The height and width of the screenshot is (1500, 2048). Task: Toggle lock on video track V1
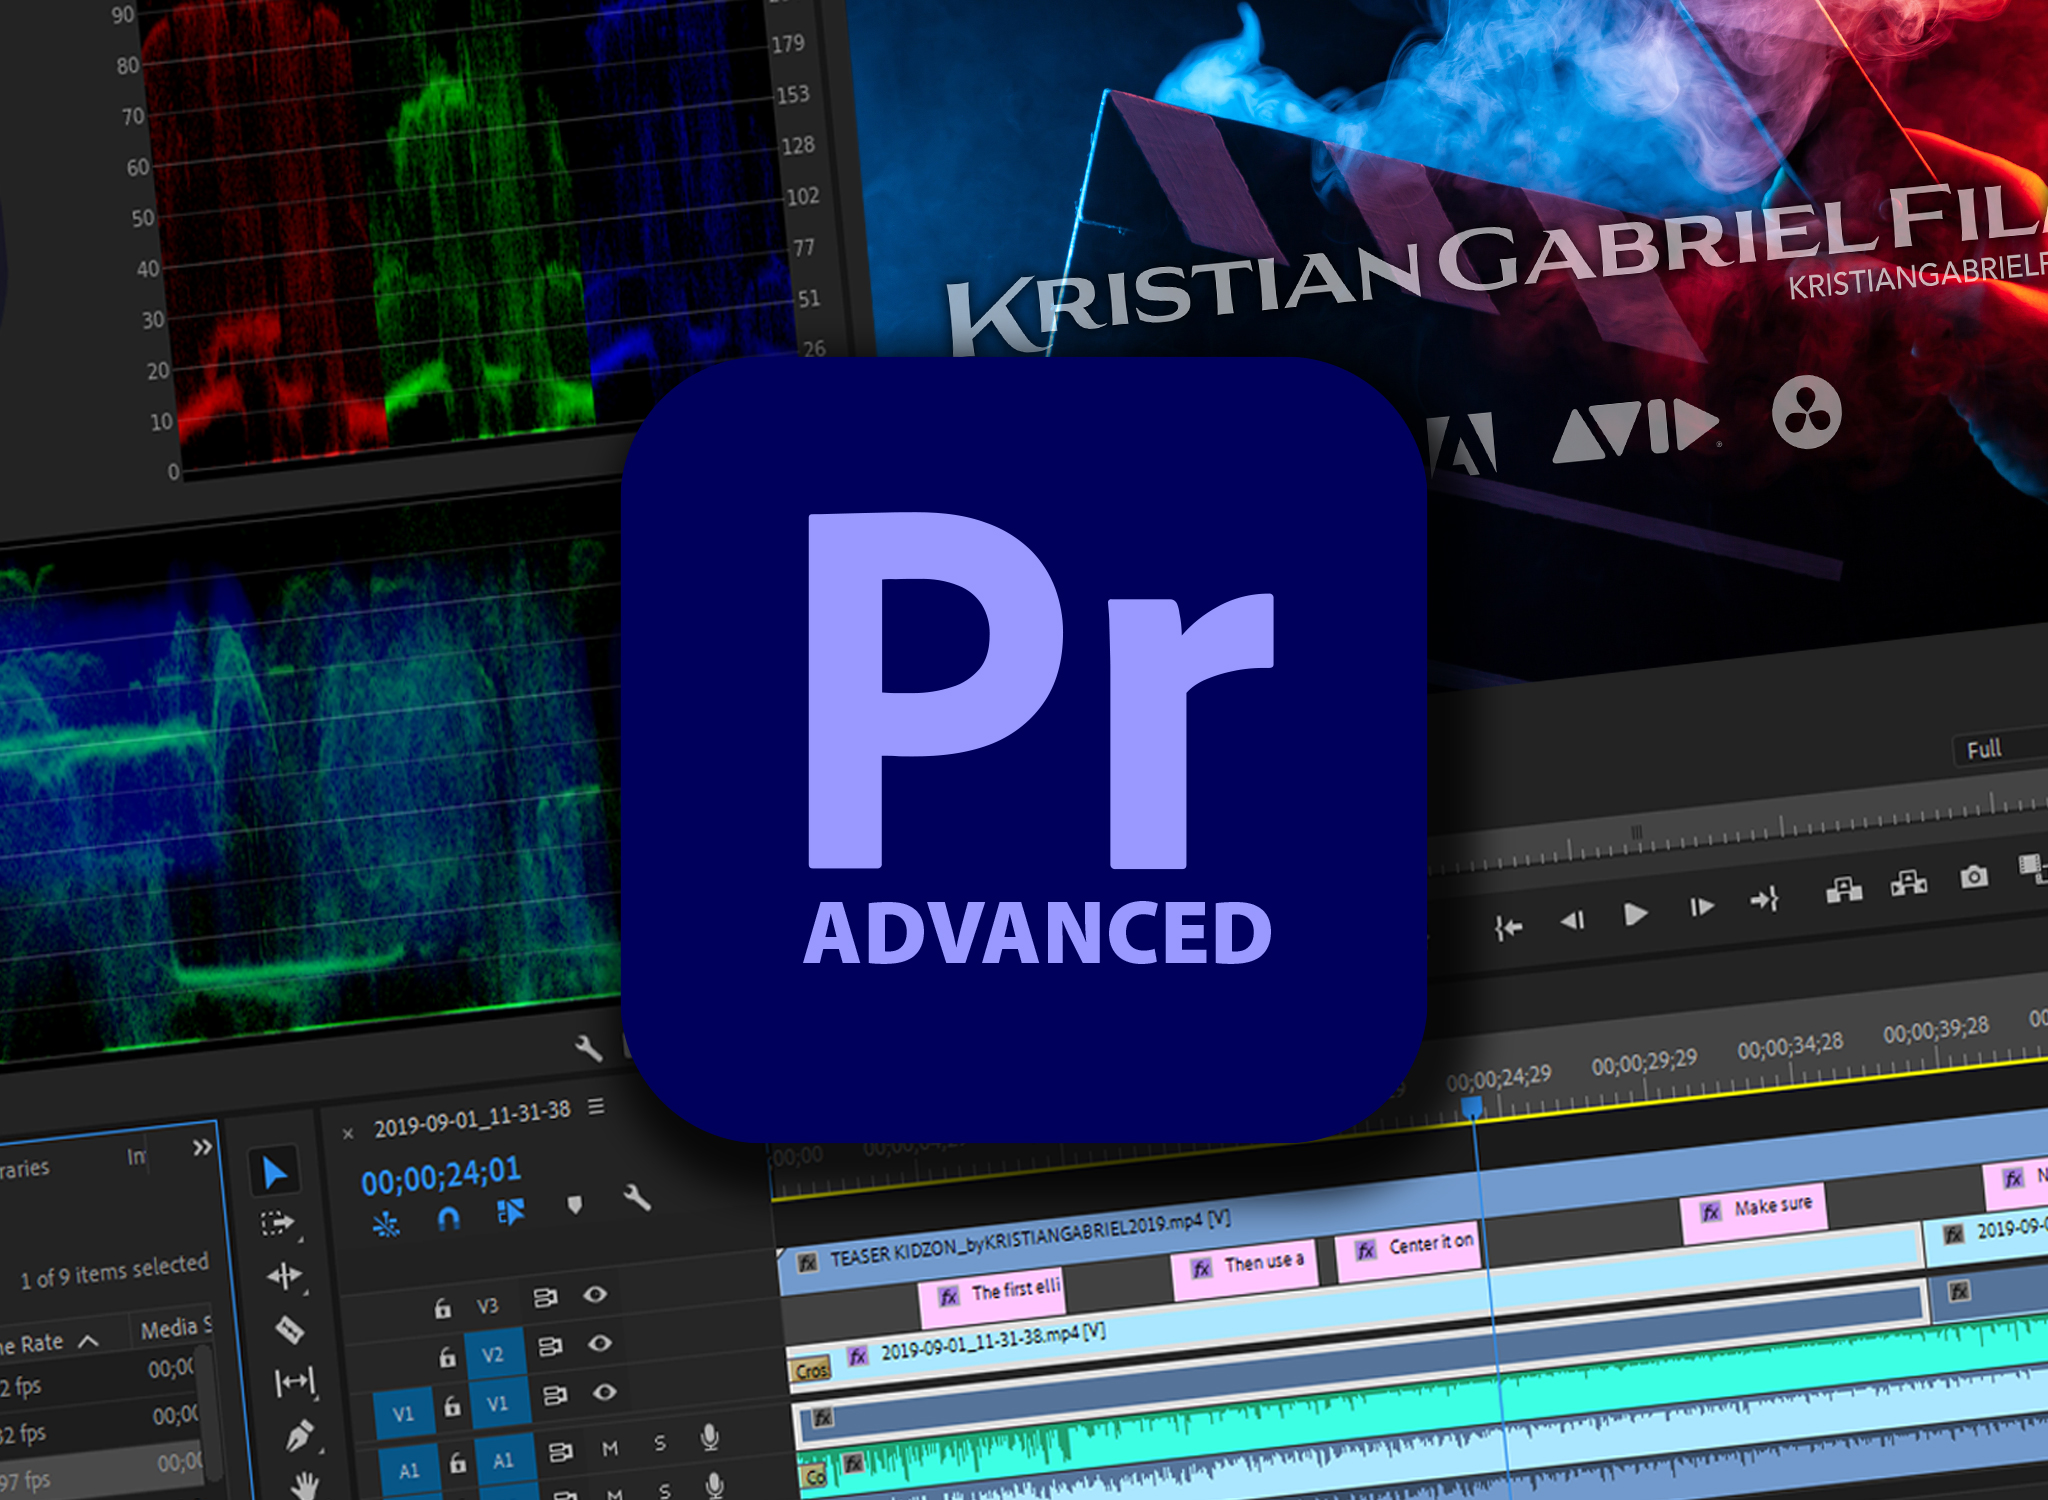[452, 1406]
